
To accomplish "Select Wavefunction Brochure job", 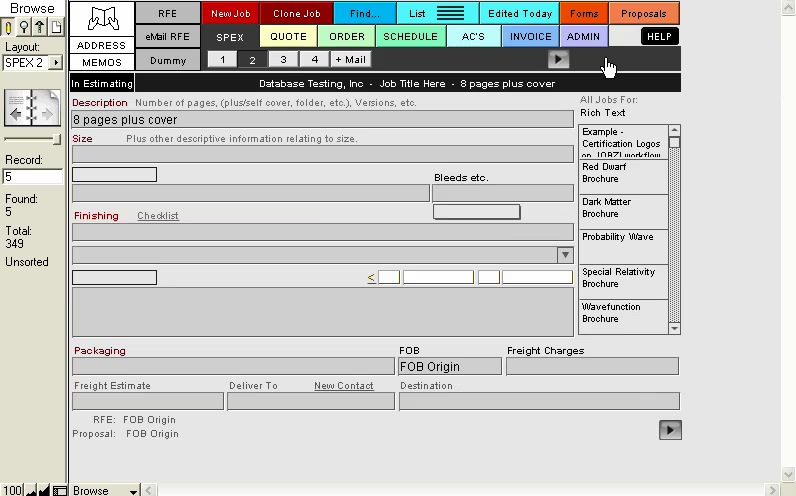I will [x=623, y=317].
